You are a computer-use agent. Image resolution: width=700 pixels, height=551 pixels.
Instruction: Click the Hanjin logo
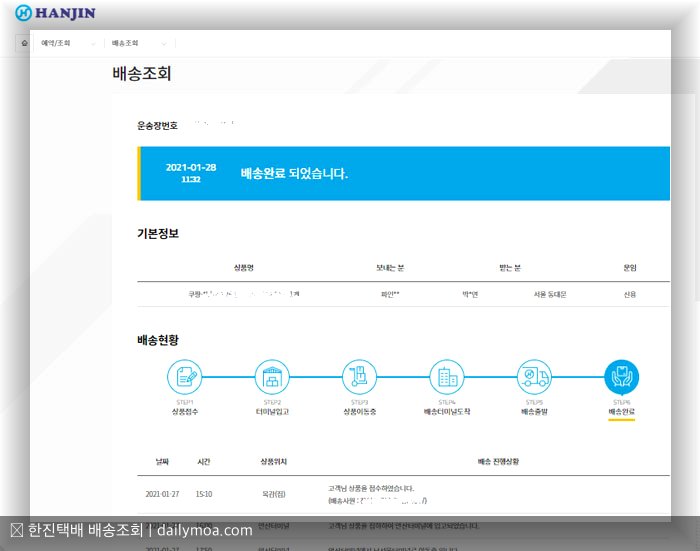[55, 13]
